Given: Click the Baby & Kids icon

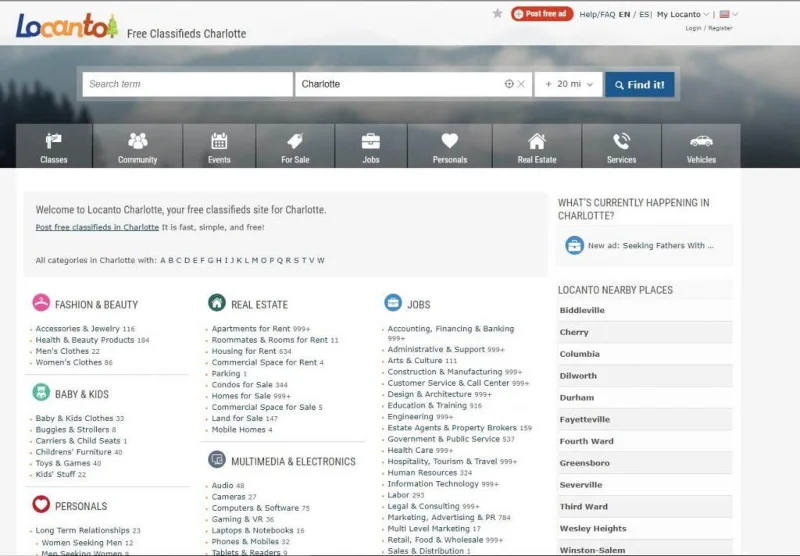Looking at the screenshot, I should [x=41, y=392].
